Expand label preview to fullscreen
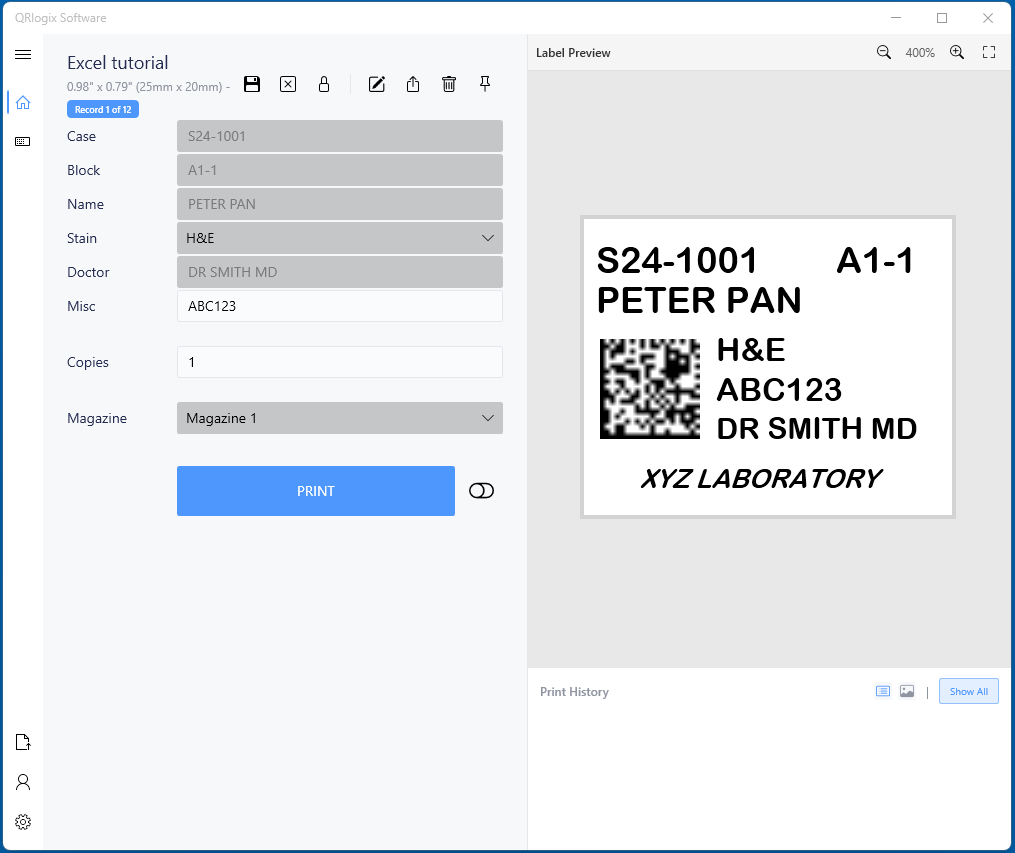Image resolution: width=1015 pixels, height=853 pixels. (x=989, y=53)
